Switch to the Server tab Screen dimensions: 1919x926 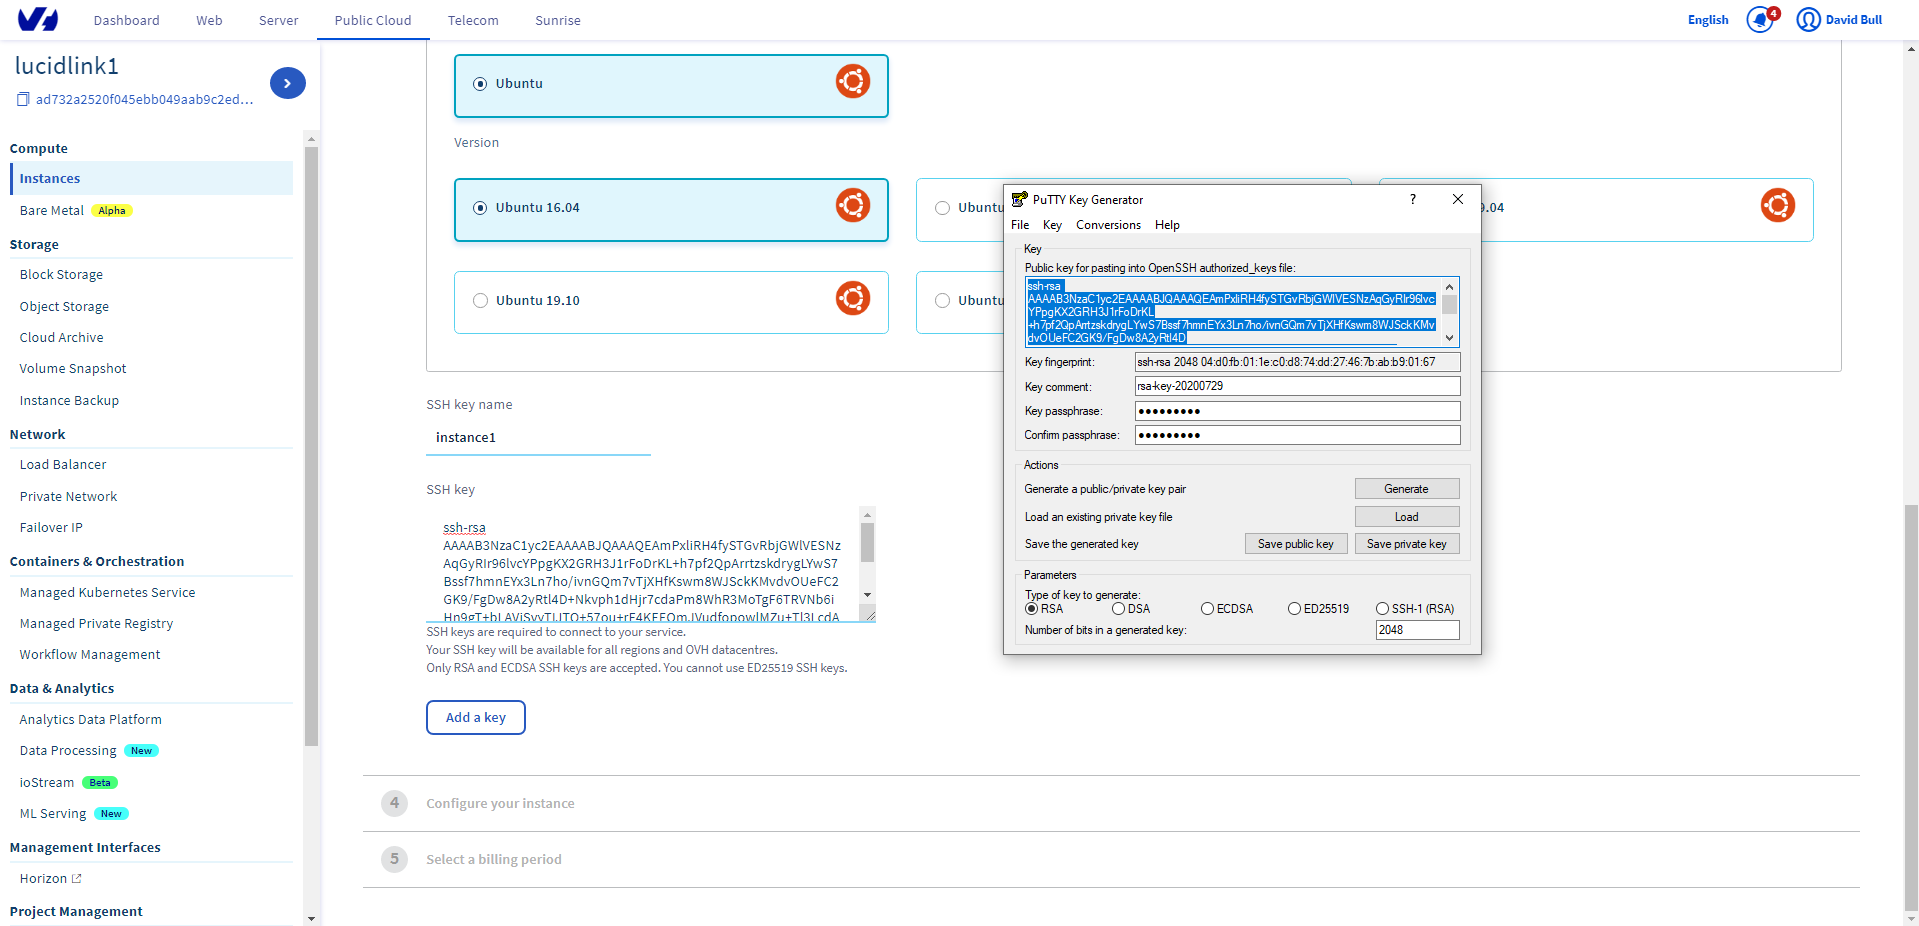278,20
